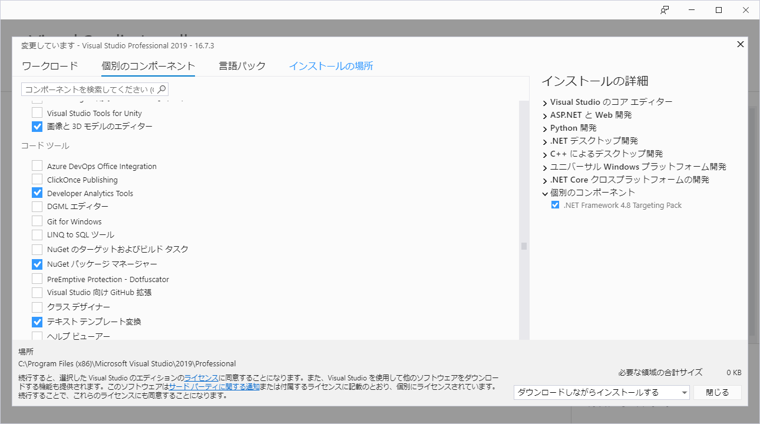The image size is (760, 424).
Task: Open サード パーティに関する通知 link
Action: (214, 387)
